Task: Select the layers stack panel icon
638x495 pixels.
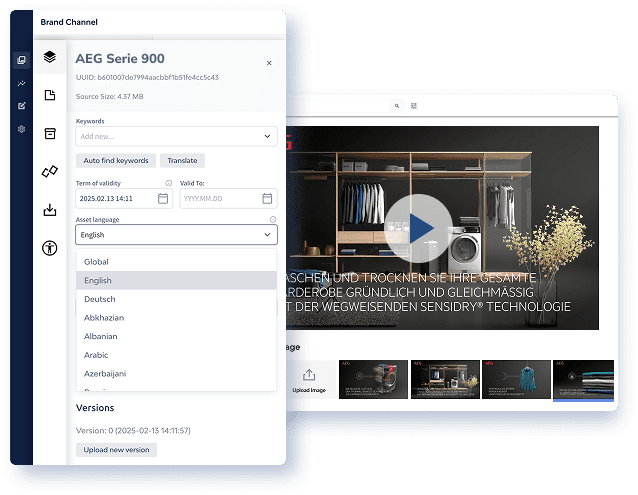Action: pyautogui.click(x=50, y=57)
